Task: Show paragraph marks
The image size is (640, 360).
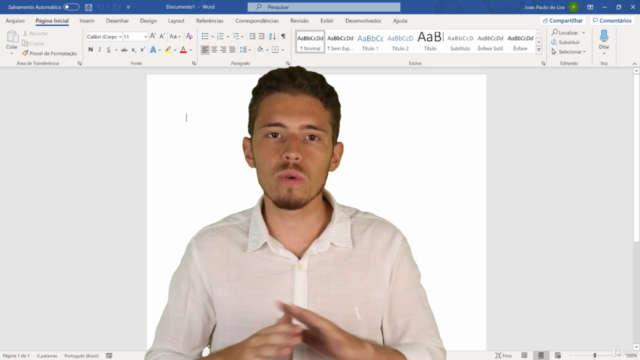Action: (283, 36)
